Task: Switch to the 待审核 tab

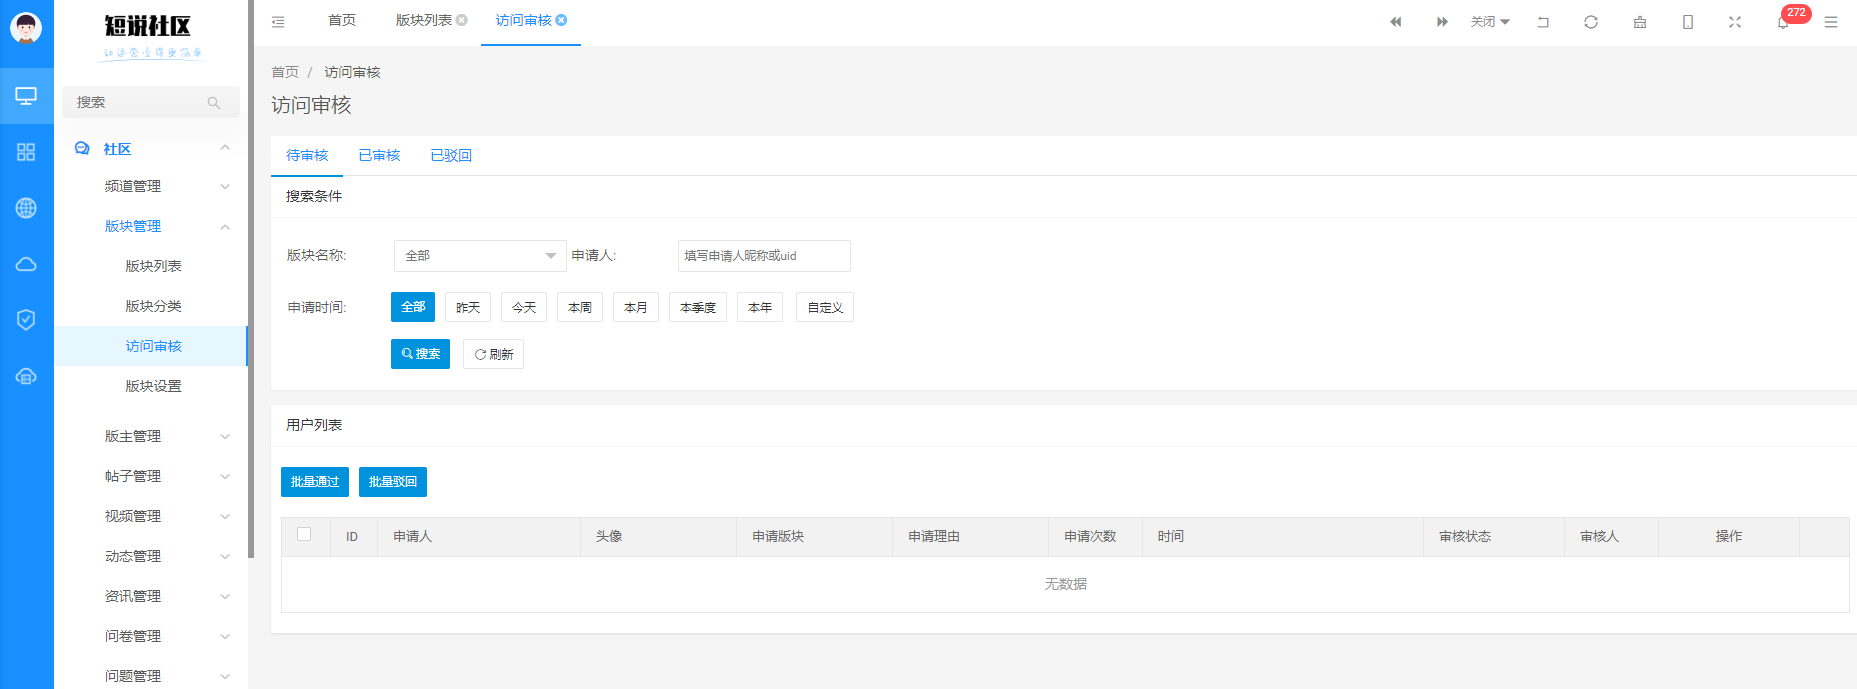Action: pyautogui.click(x=307, y=155)
